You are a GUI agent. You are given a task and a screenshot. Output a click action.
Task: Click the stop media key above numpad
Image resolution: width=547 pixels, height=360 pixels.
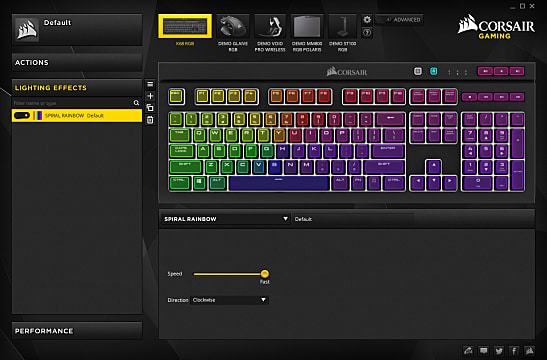point(470,97)
